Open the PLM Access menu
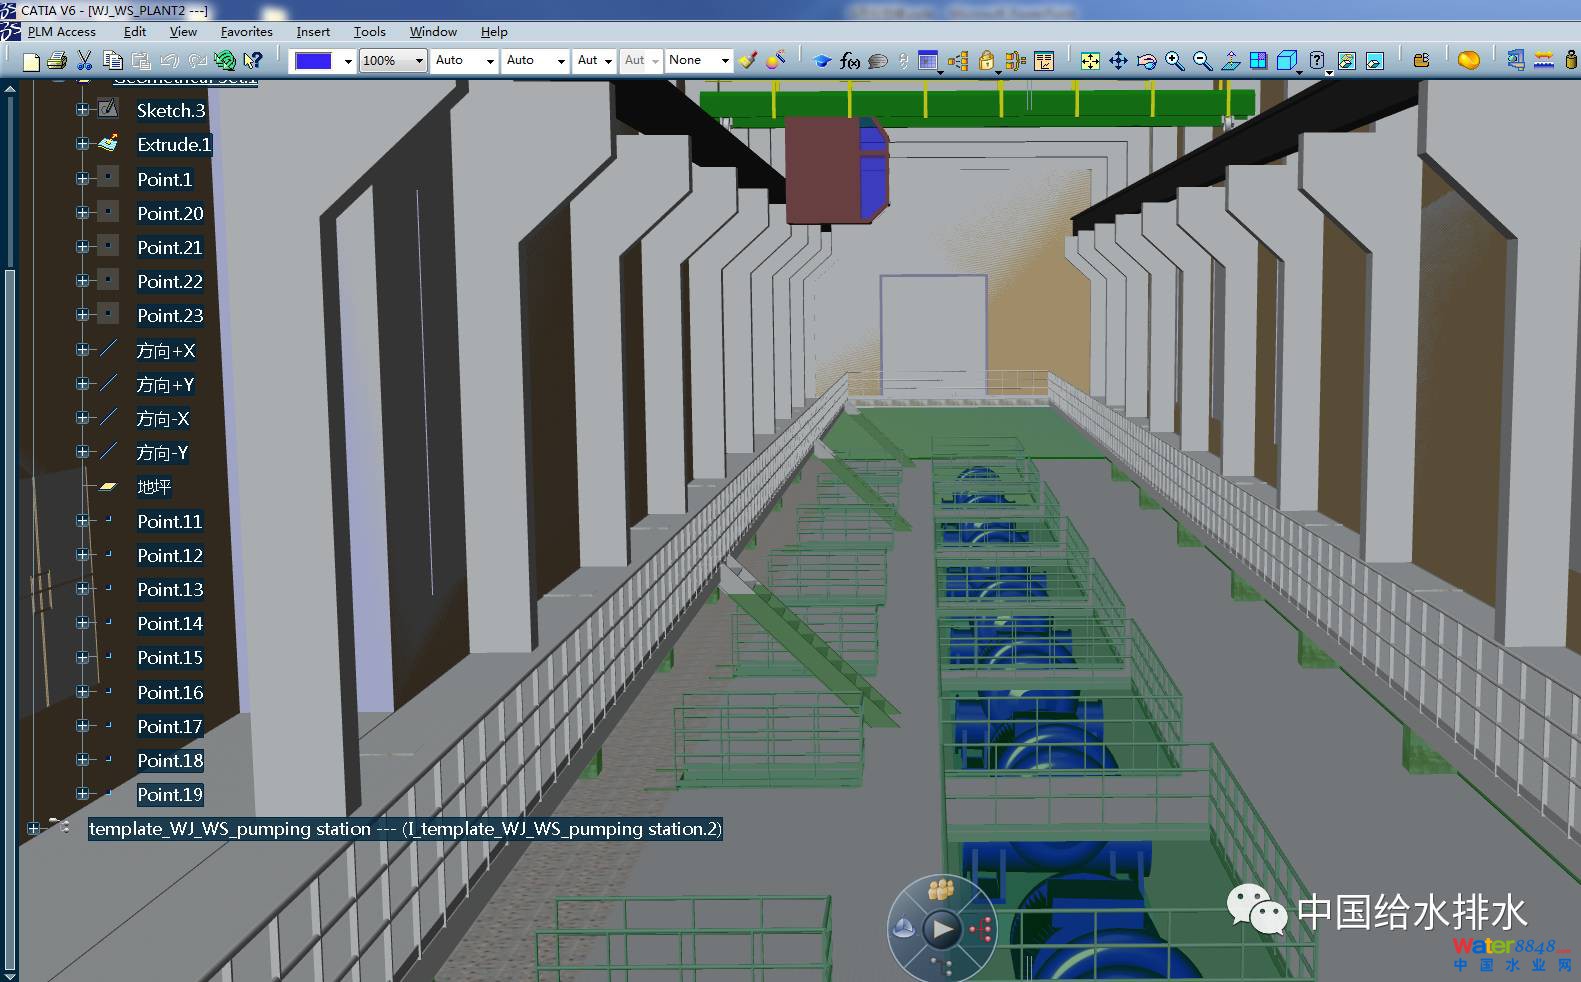 pyautogui.click(x=61, y=32)
